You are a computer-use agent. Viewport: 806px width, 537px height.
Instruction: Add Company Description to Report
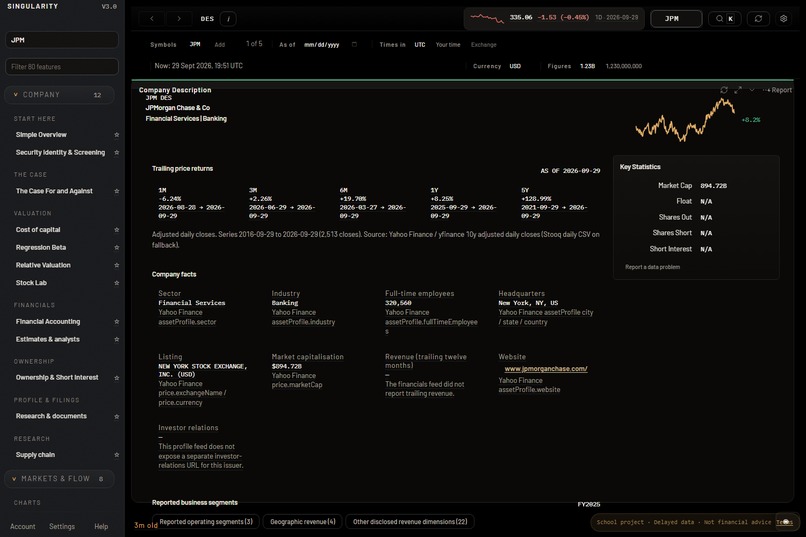[x=778, y=90]
